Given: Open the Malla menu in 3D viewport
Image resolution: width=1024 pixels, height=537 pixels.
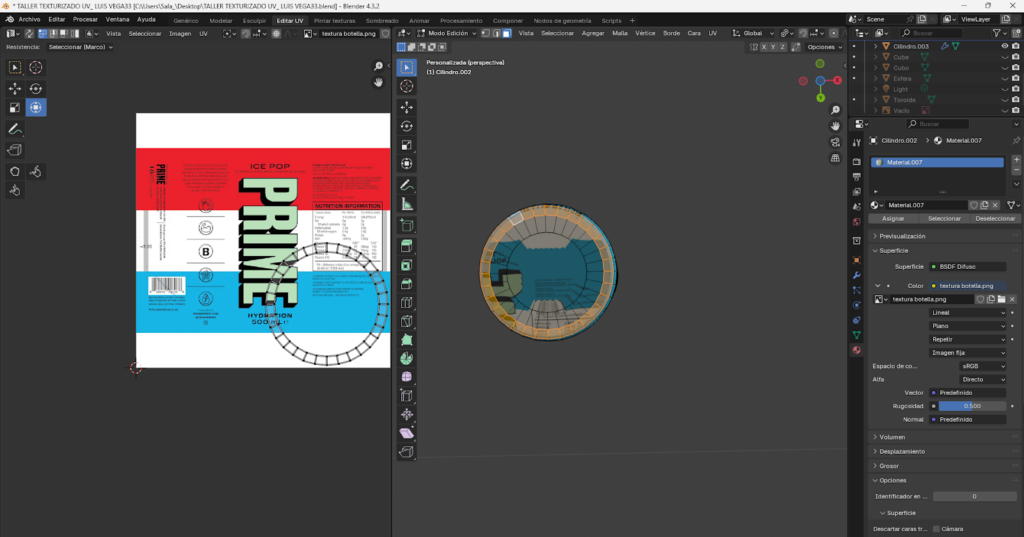Looking at the screenshot, I should (x=620, y=33).
